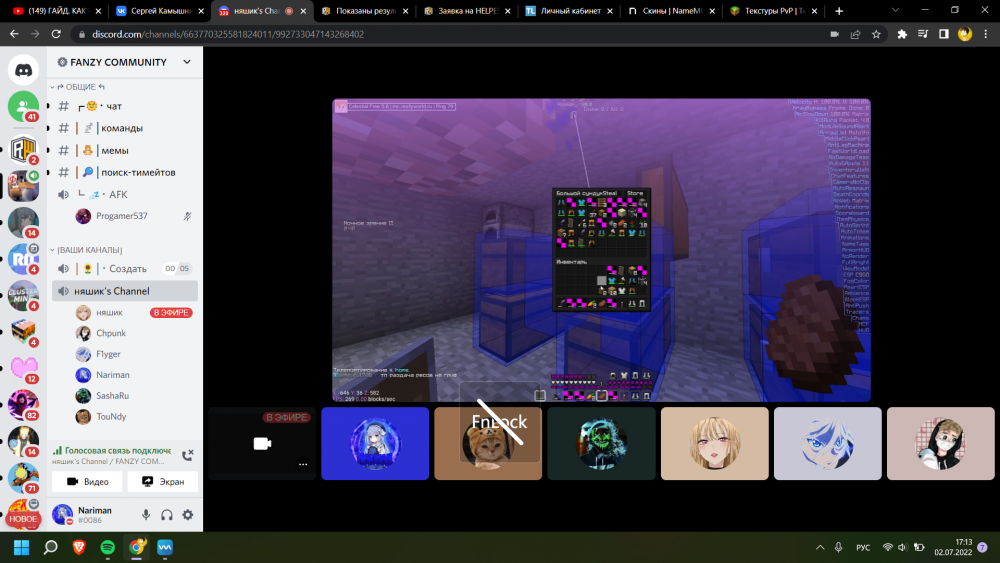This screenshot has height=563, width=1000.
Task: Switch to the Скины NameMC tab
Action: pyautogui.click(x=671, y=11)
